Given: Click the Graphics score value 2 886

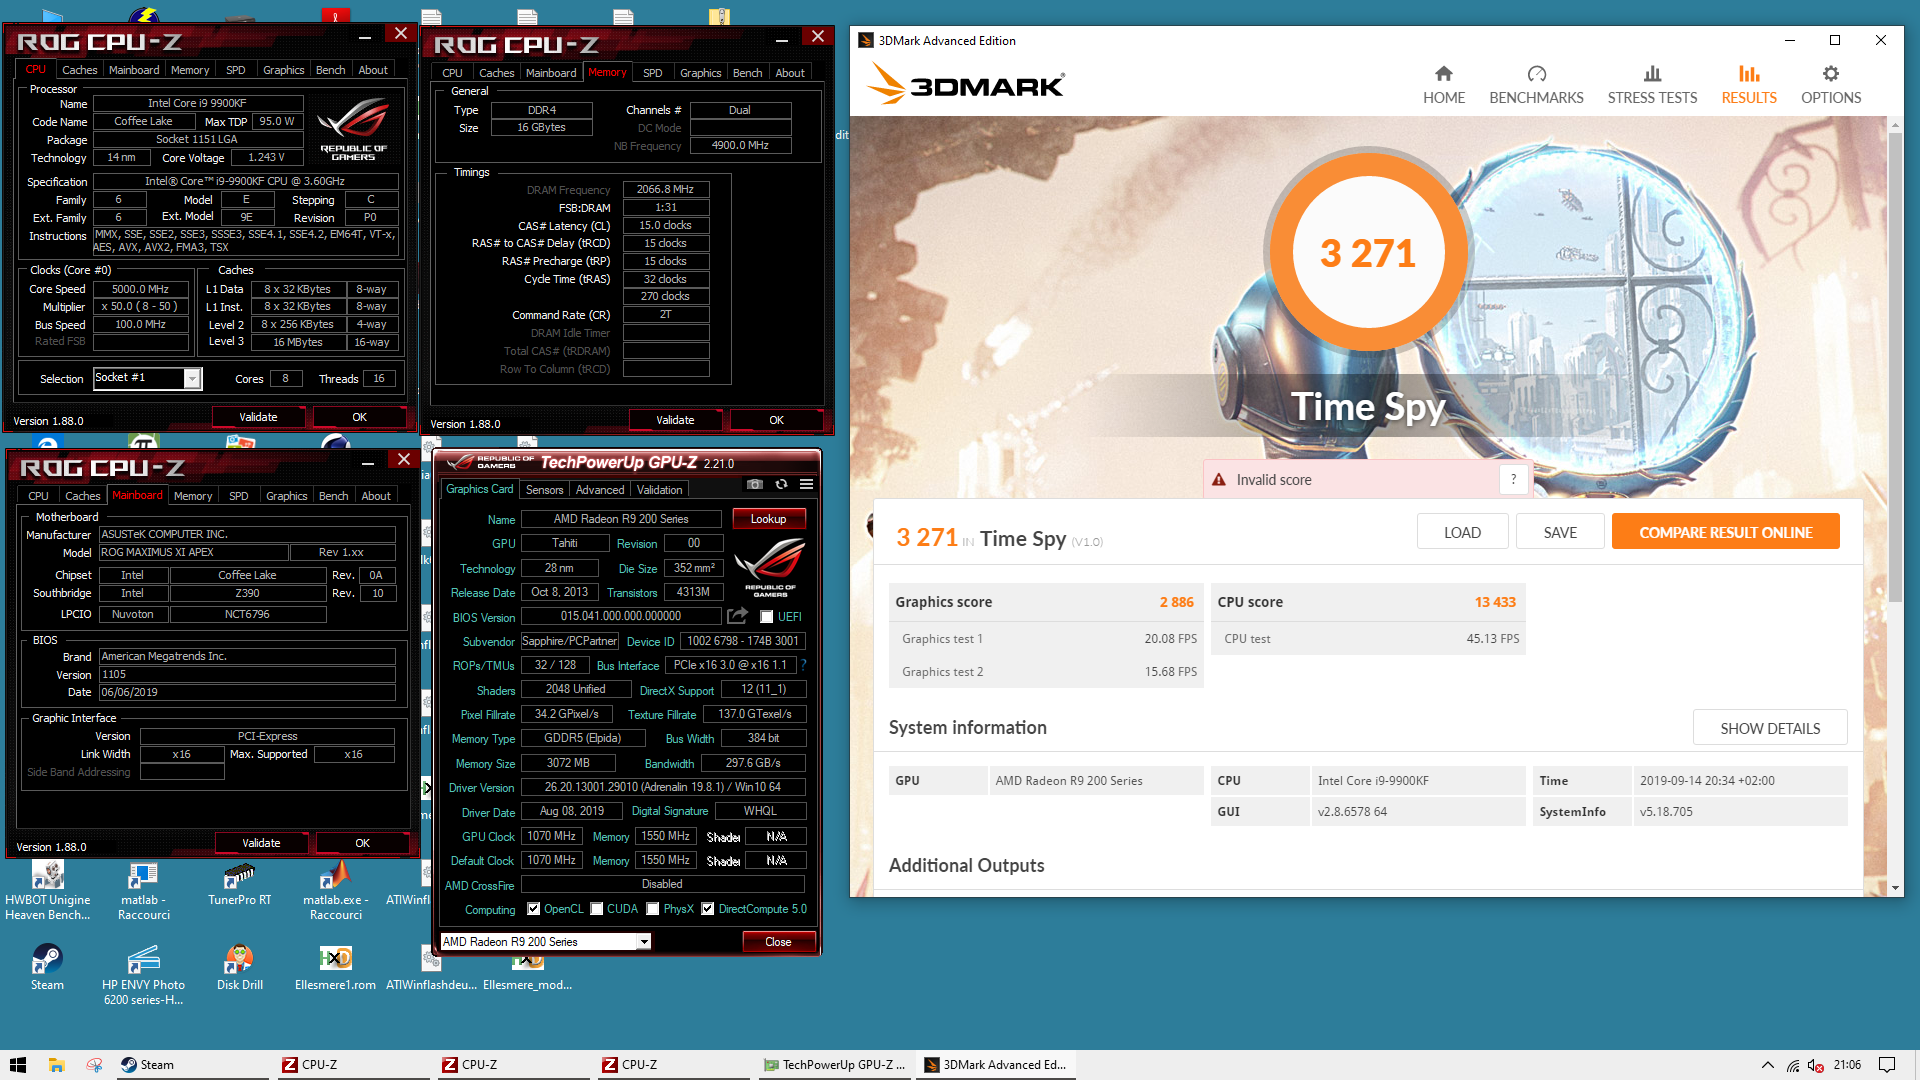Looking at the screenshot, I should (1176, 602).
